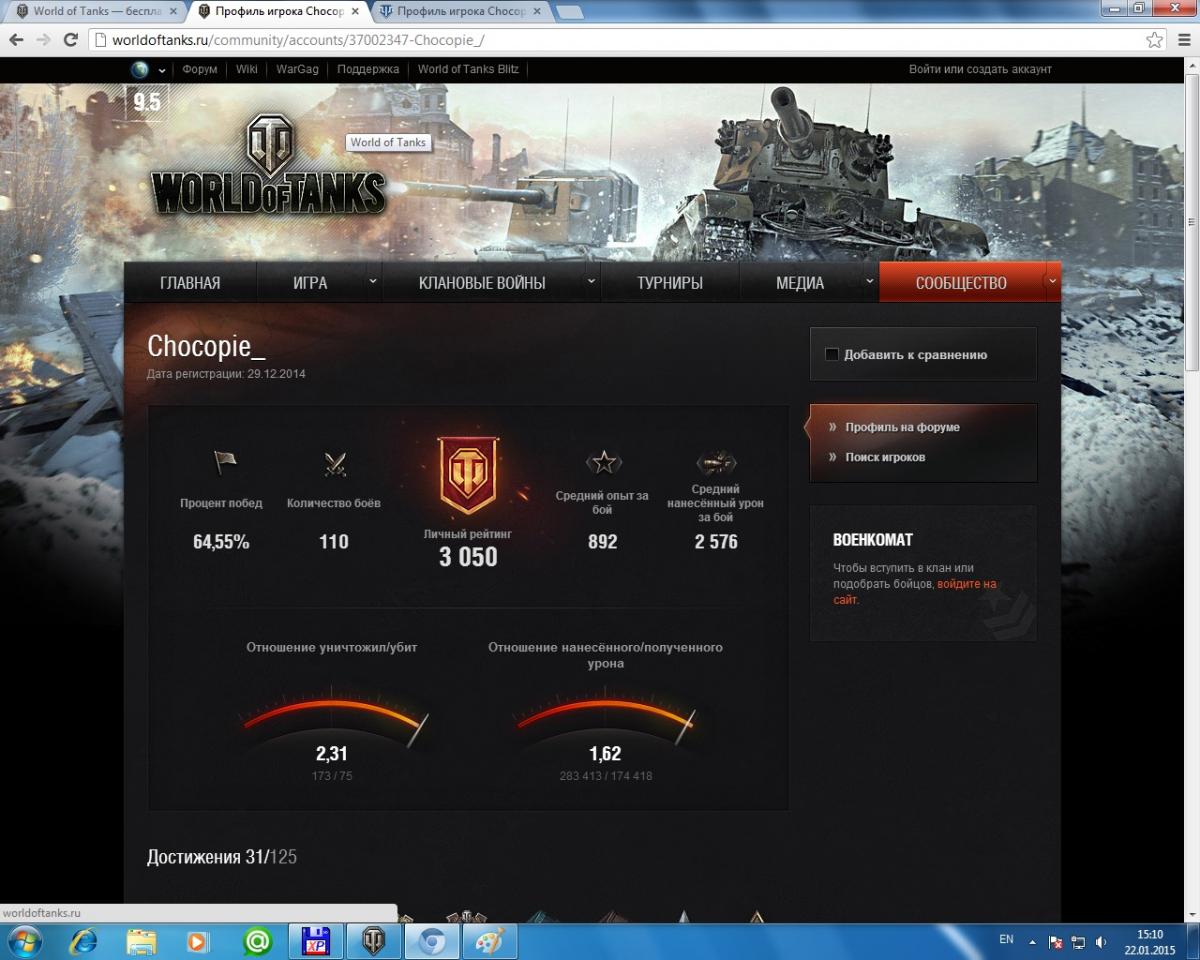1200x960 pixels.
Task: Open World of Tanks from the taskbar
Action: click(x=374, y=941)
